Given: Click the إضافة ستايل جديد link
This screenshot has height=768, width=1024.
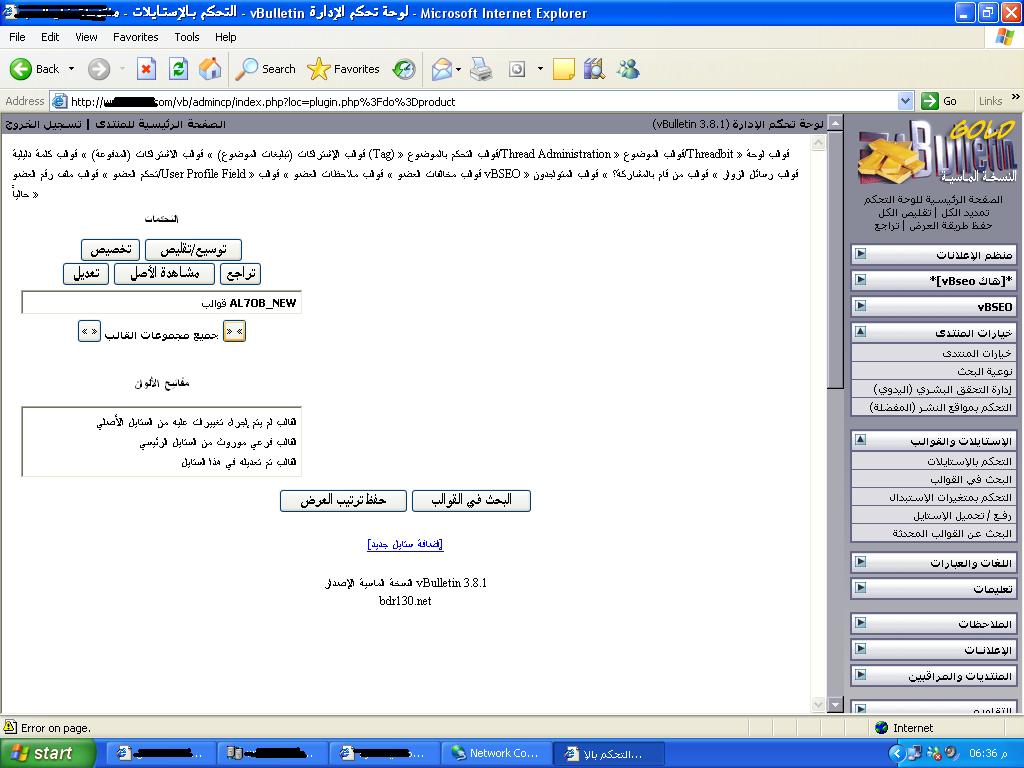Looking at the screenshot, I should tap(405, 544).
